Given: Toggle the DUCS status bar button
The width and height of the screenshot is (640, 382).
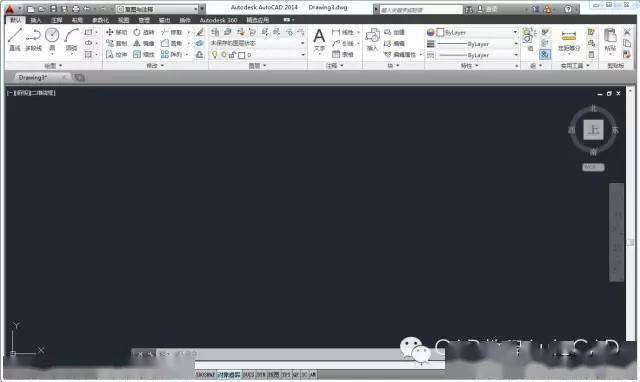Looking at the screenshot, I should (249, 374).
